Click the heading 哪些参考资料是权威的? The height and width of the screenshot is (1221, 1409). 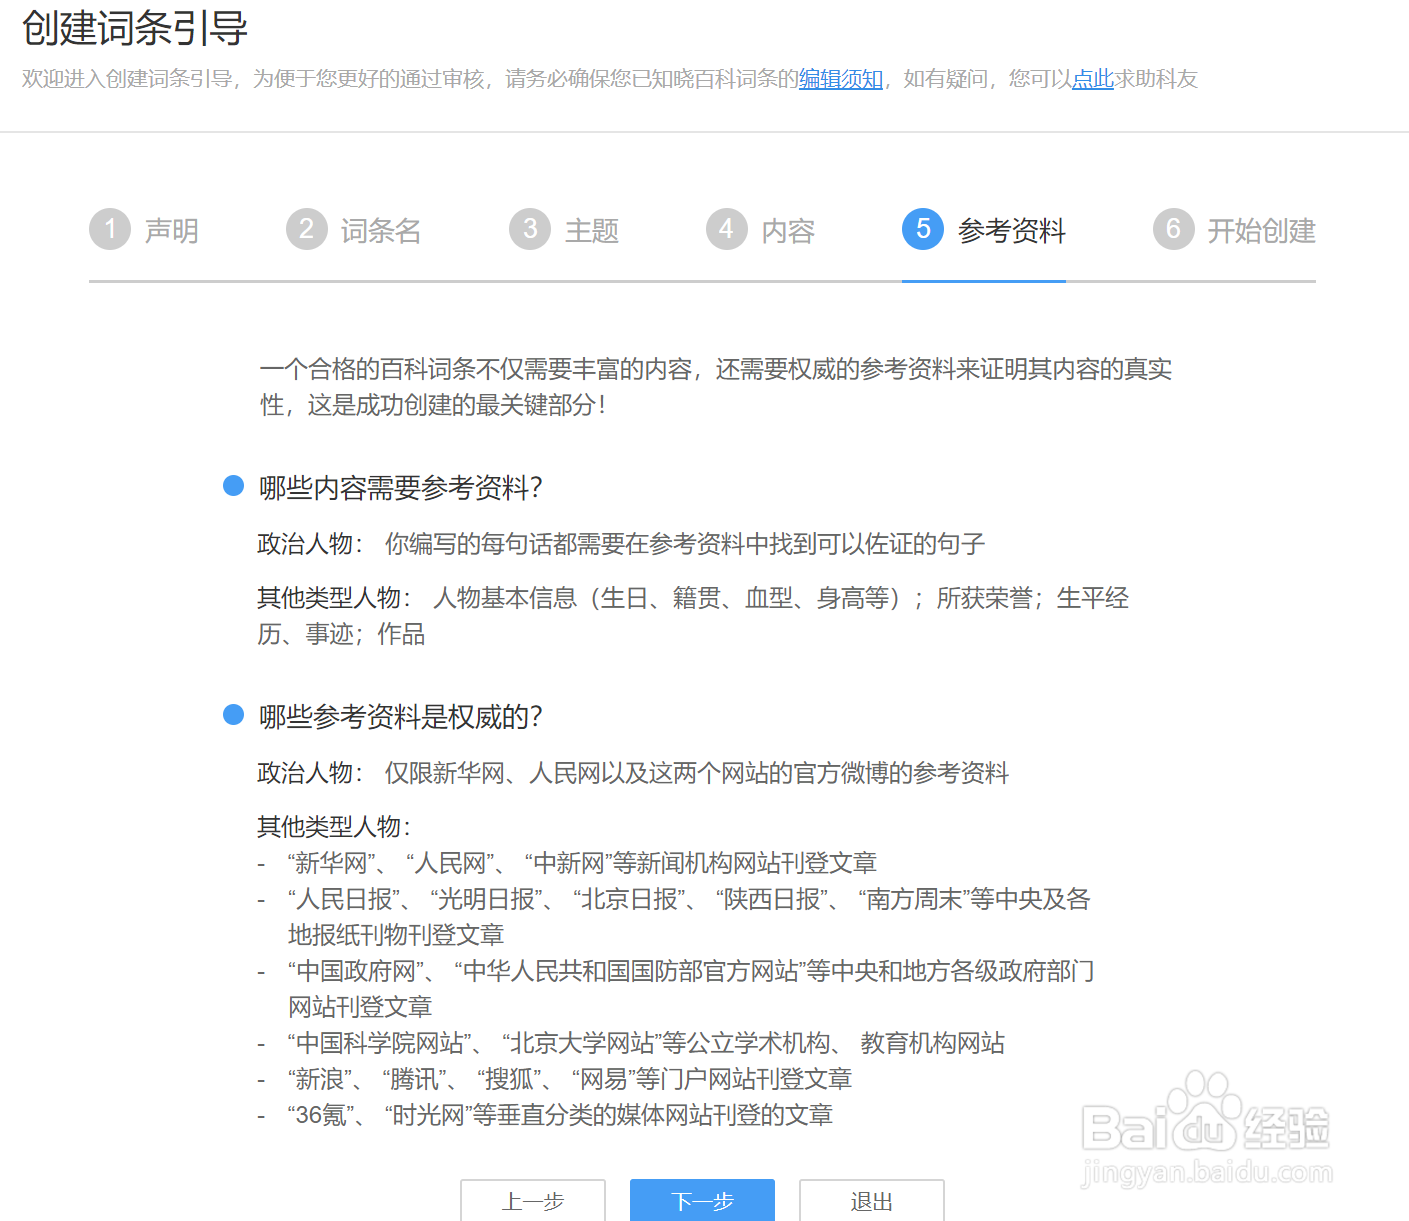(401, 717)
